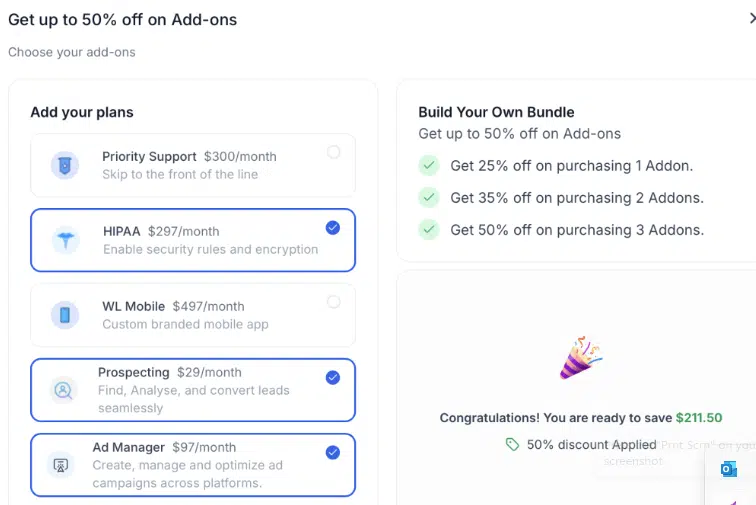Click the $211.50 savings amount
Viewport: 756px width, 505px height.
pyautogui.click(x=698, y=418)
